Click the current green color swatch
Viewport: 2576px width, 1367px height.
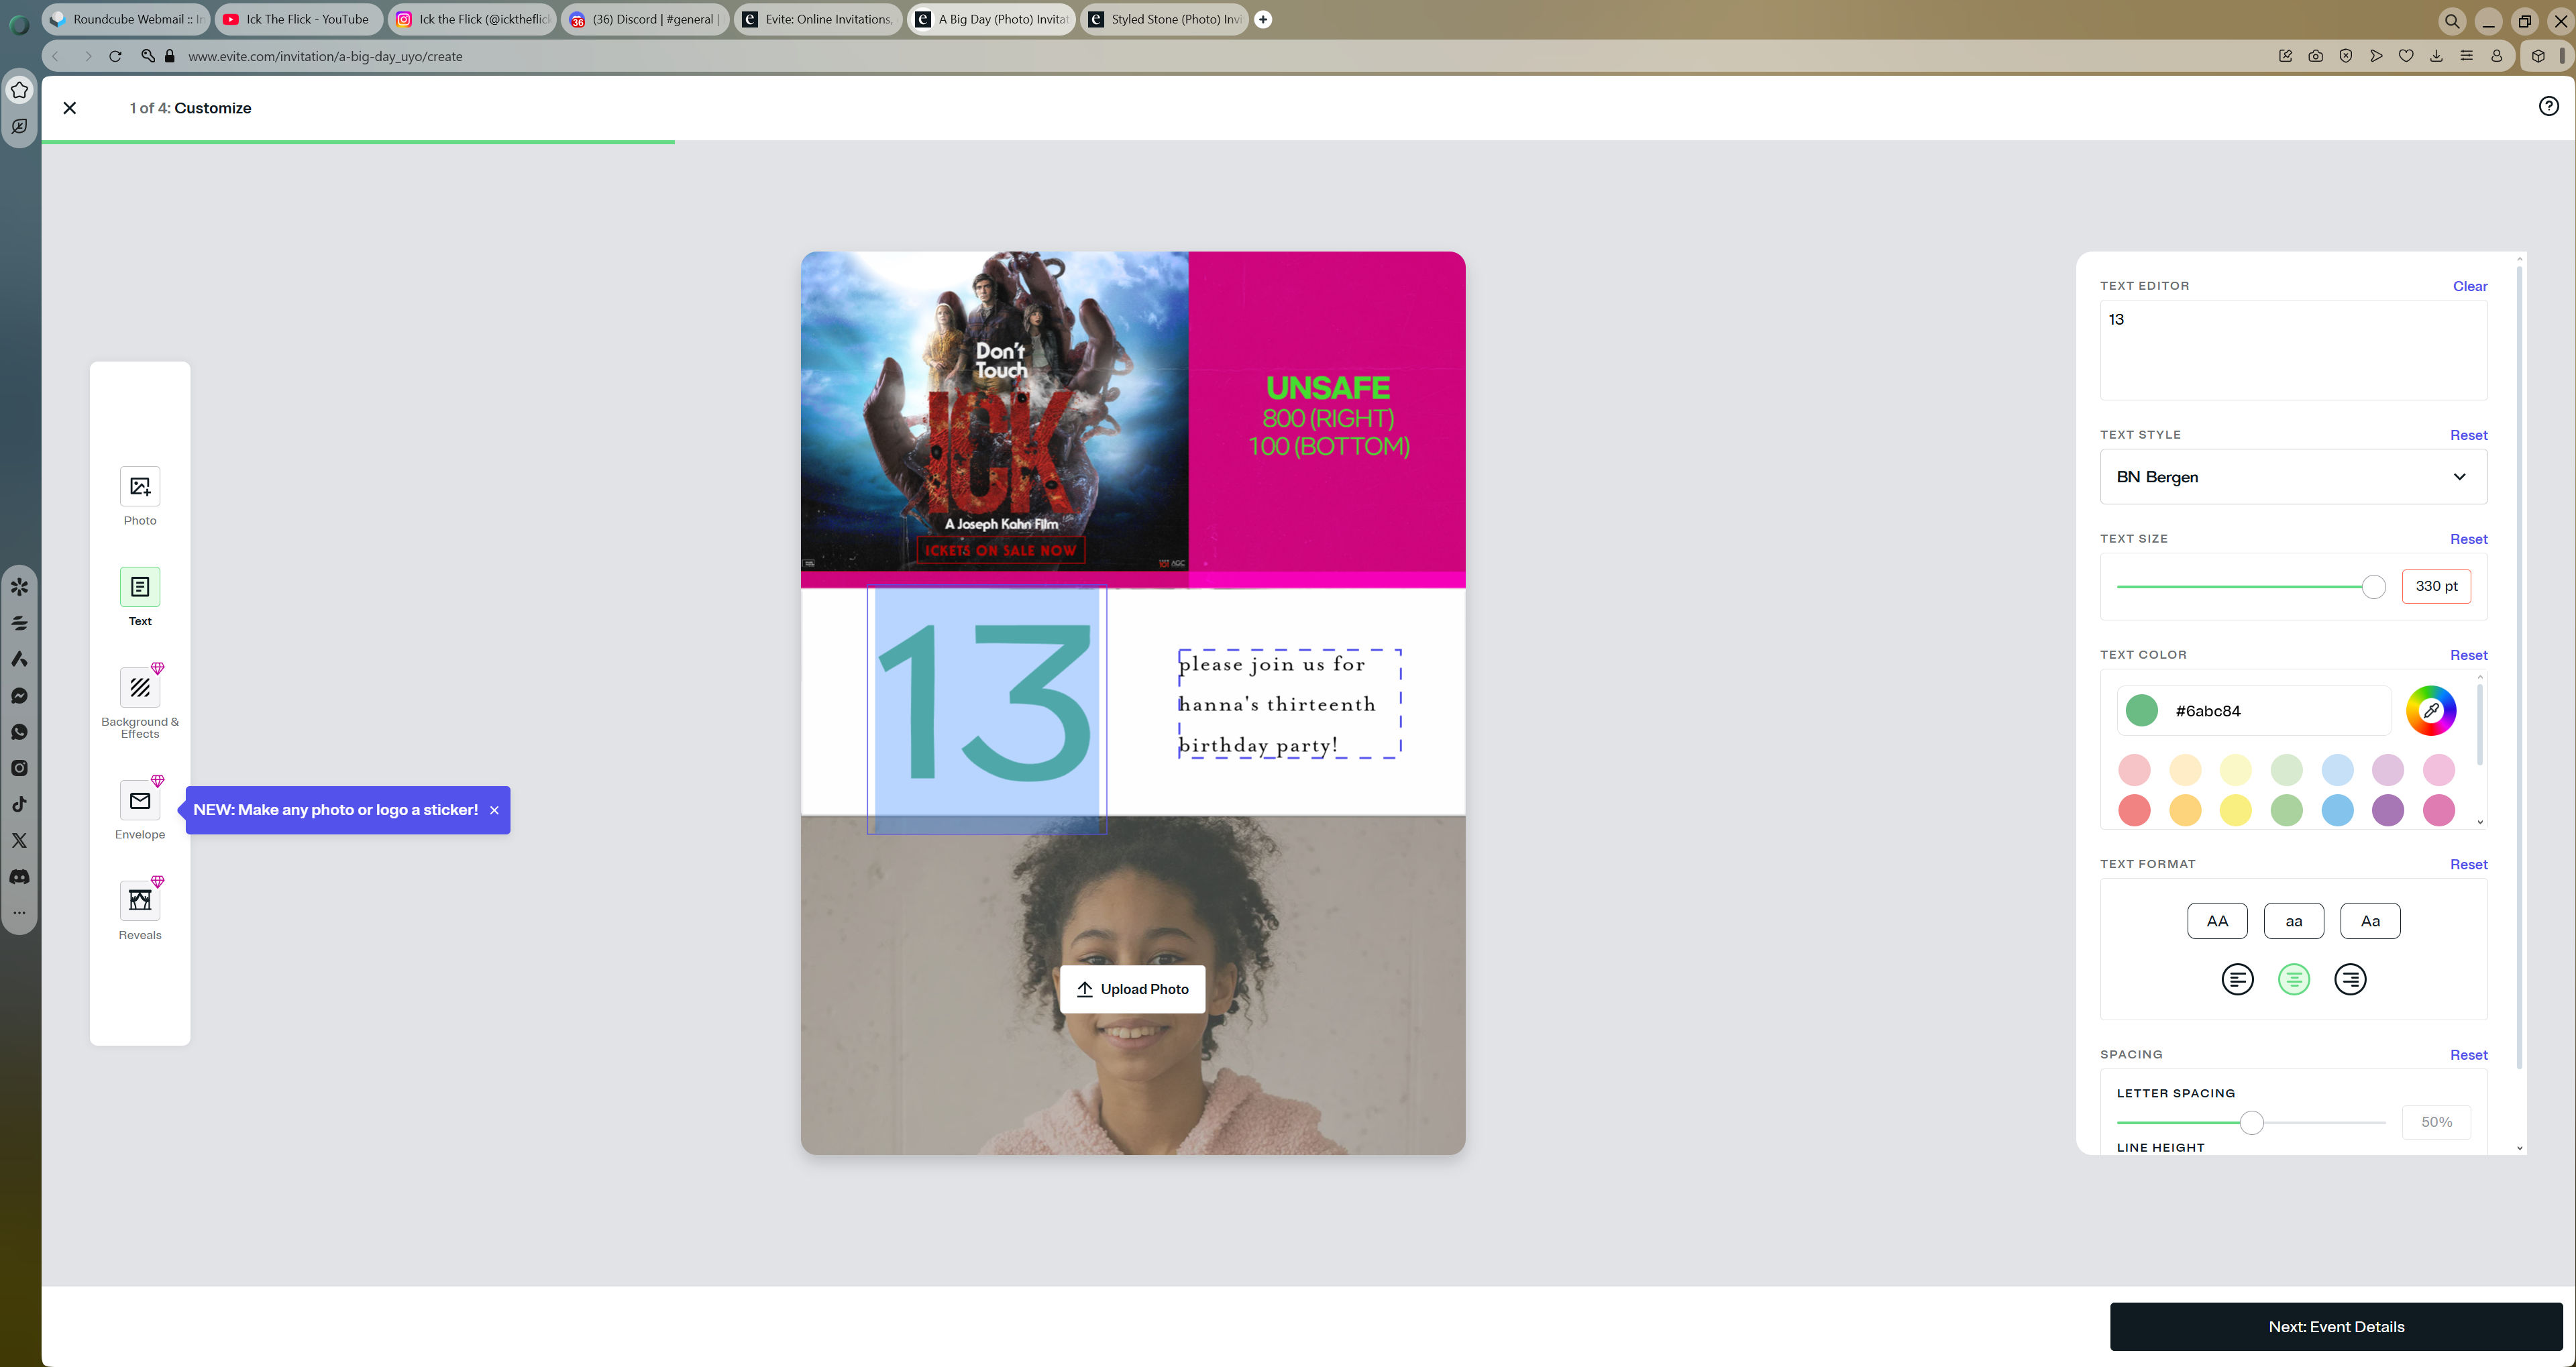pos(2141,711)
